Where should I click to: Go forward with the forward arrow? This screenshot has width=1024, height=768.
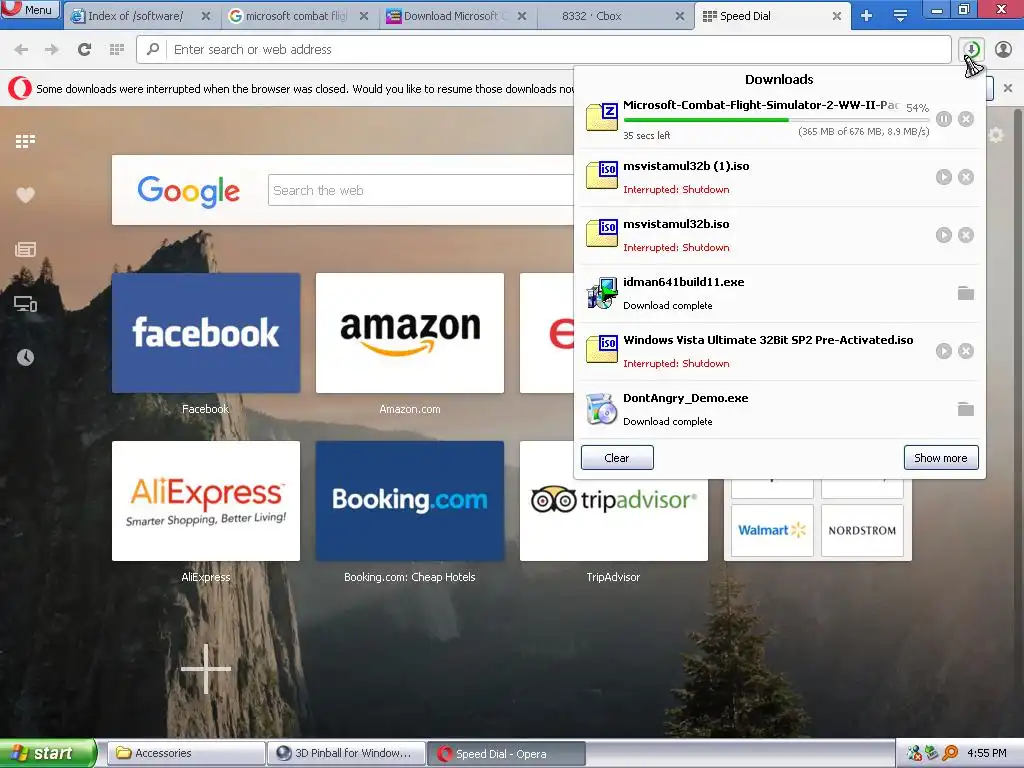[52, 50]
